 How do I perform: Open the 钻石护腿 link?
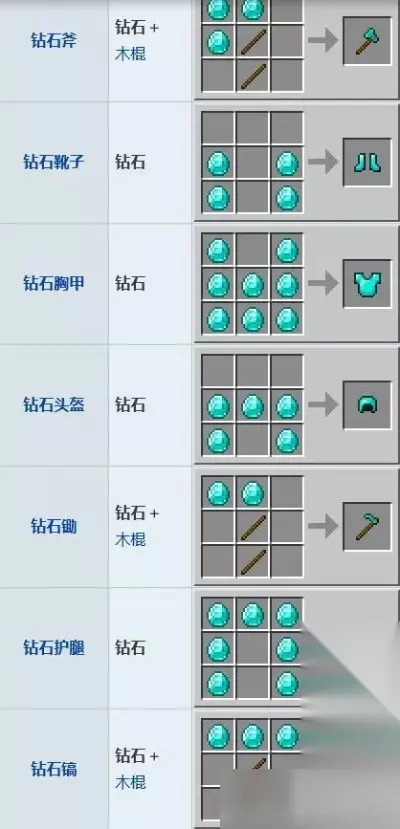[x=53, y=647]
